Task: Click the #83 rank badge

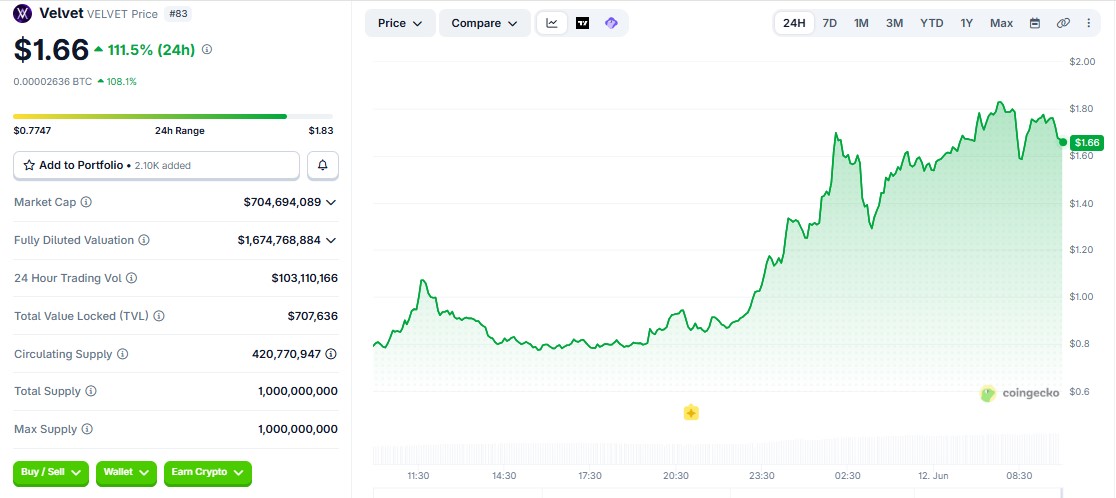Action: (x=177, y=14)
